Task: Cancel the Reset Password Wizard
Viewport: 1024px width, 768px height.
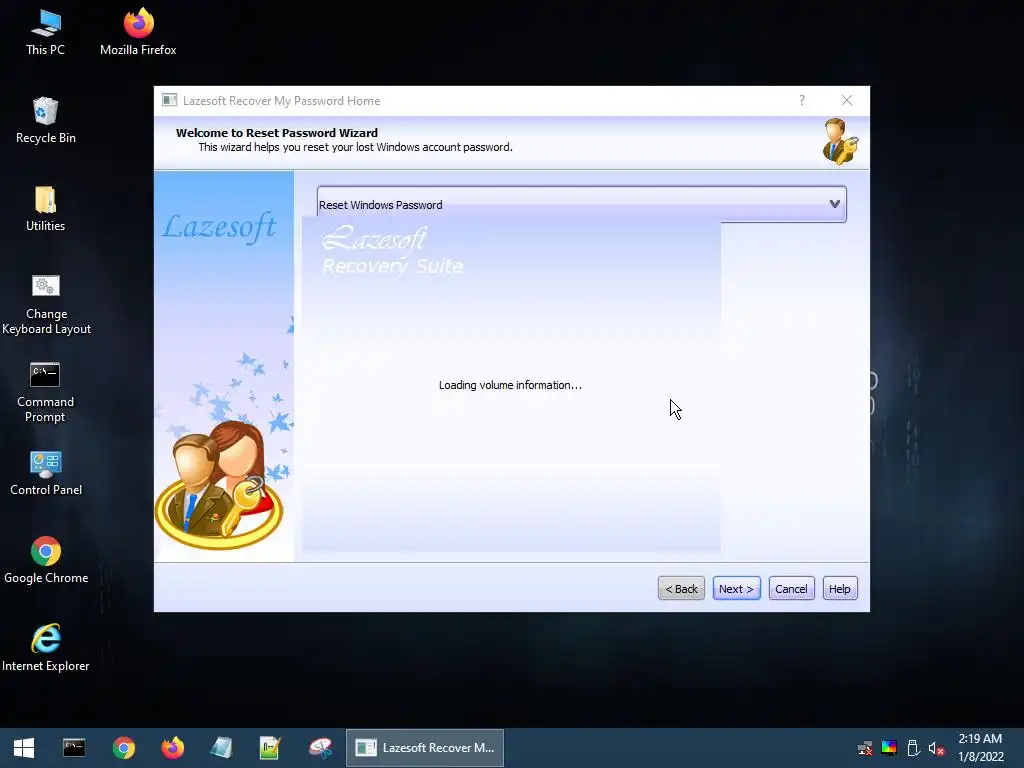Action: point(791,589)
